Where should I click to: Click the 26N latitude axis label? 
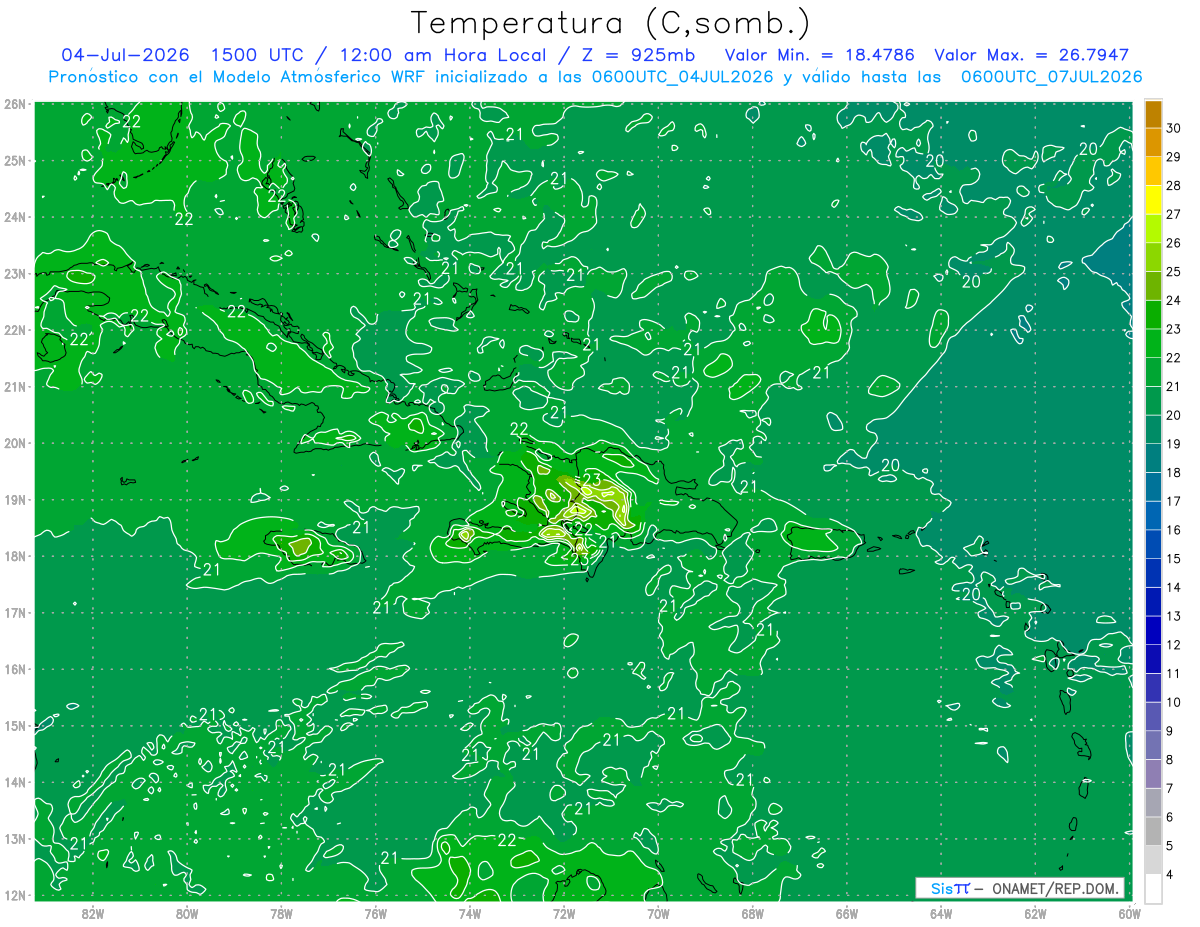click(x=15, y=104)
